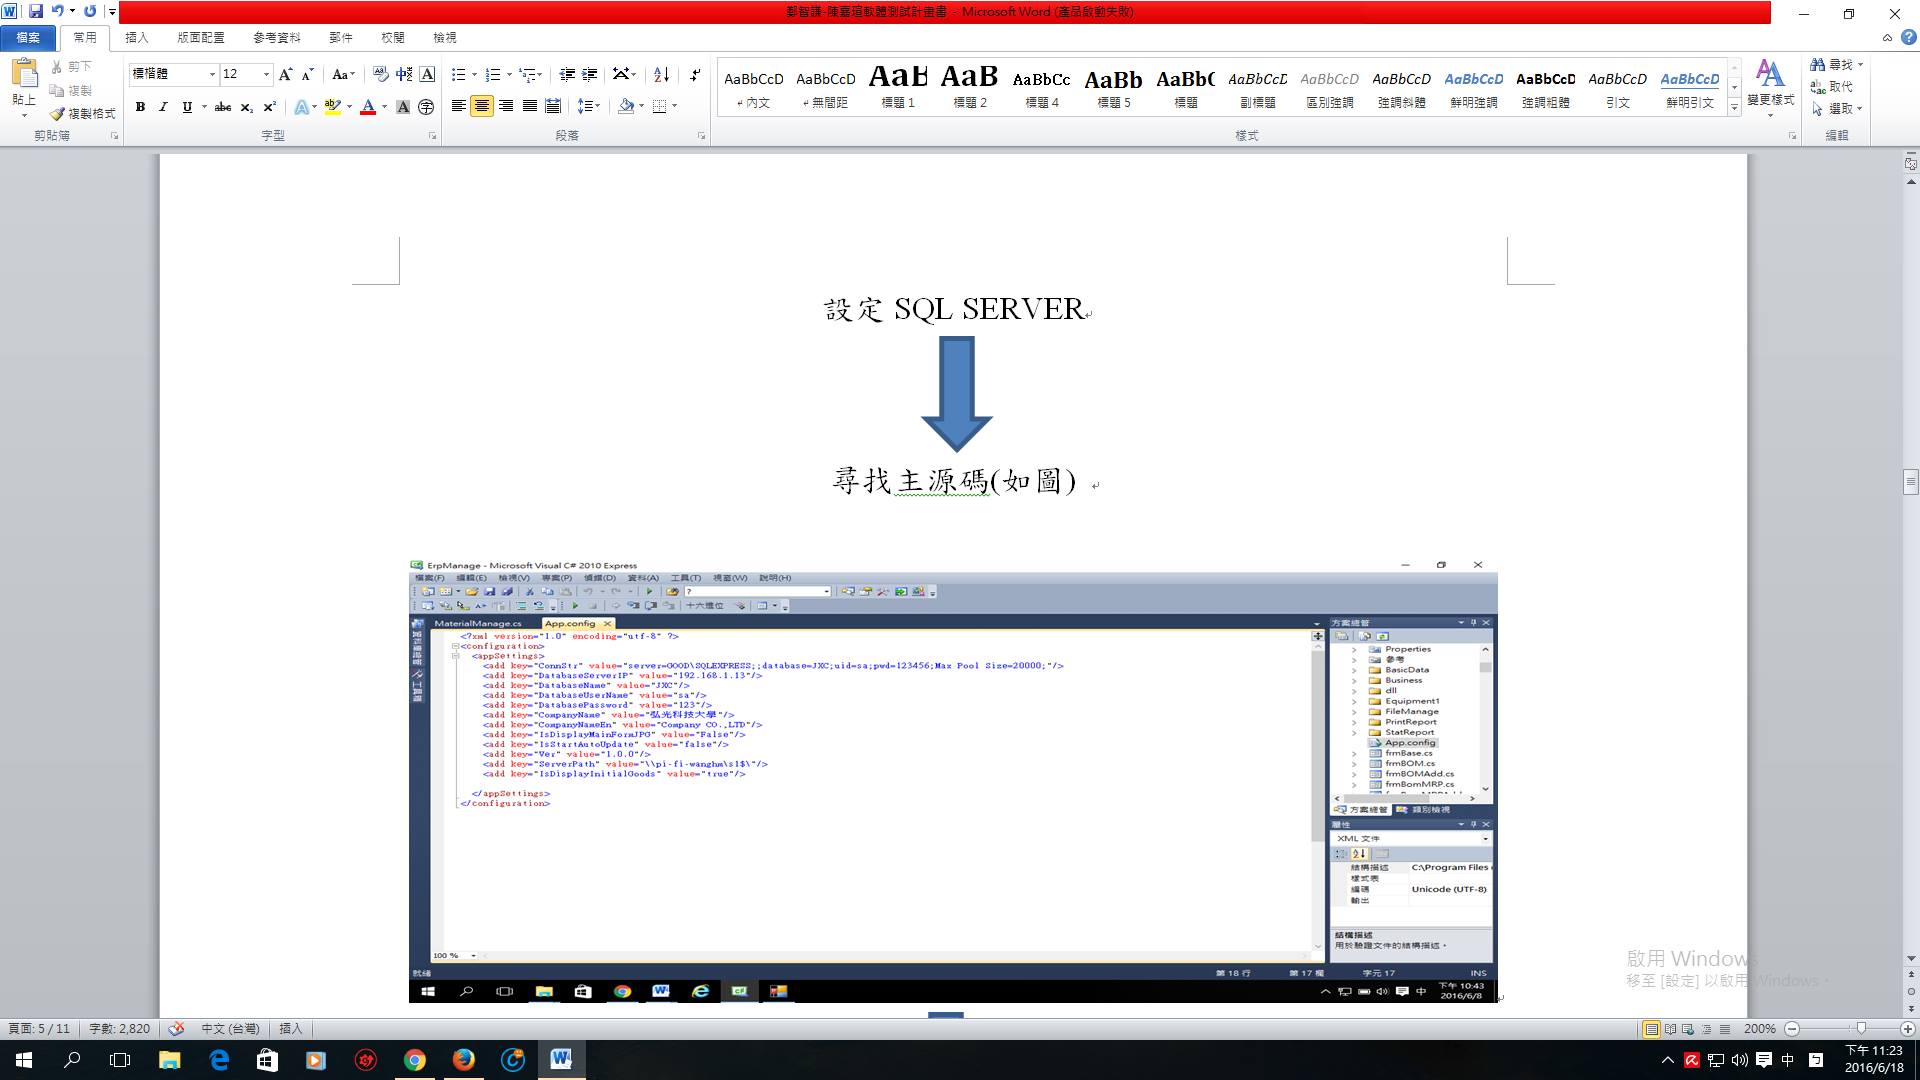Image resolution: width=1920 pixels, height=1080 pixels.
Task: Click the Help question mark icon
Action: tap(1908, 37)
